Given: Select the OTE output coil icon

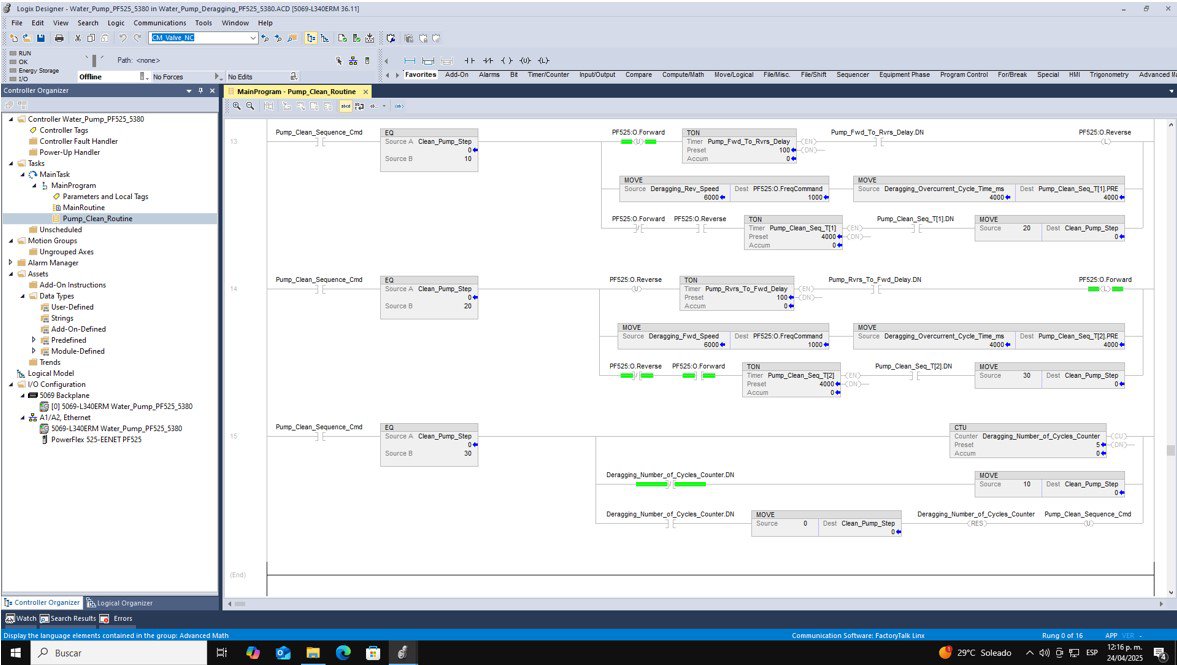Looking at the screenshot, I should point(507,61).
